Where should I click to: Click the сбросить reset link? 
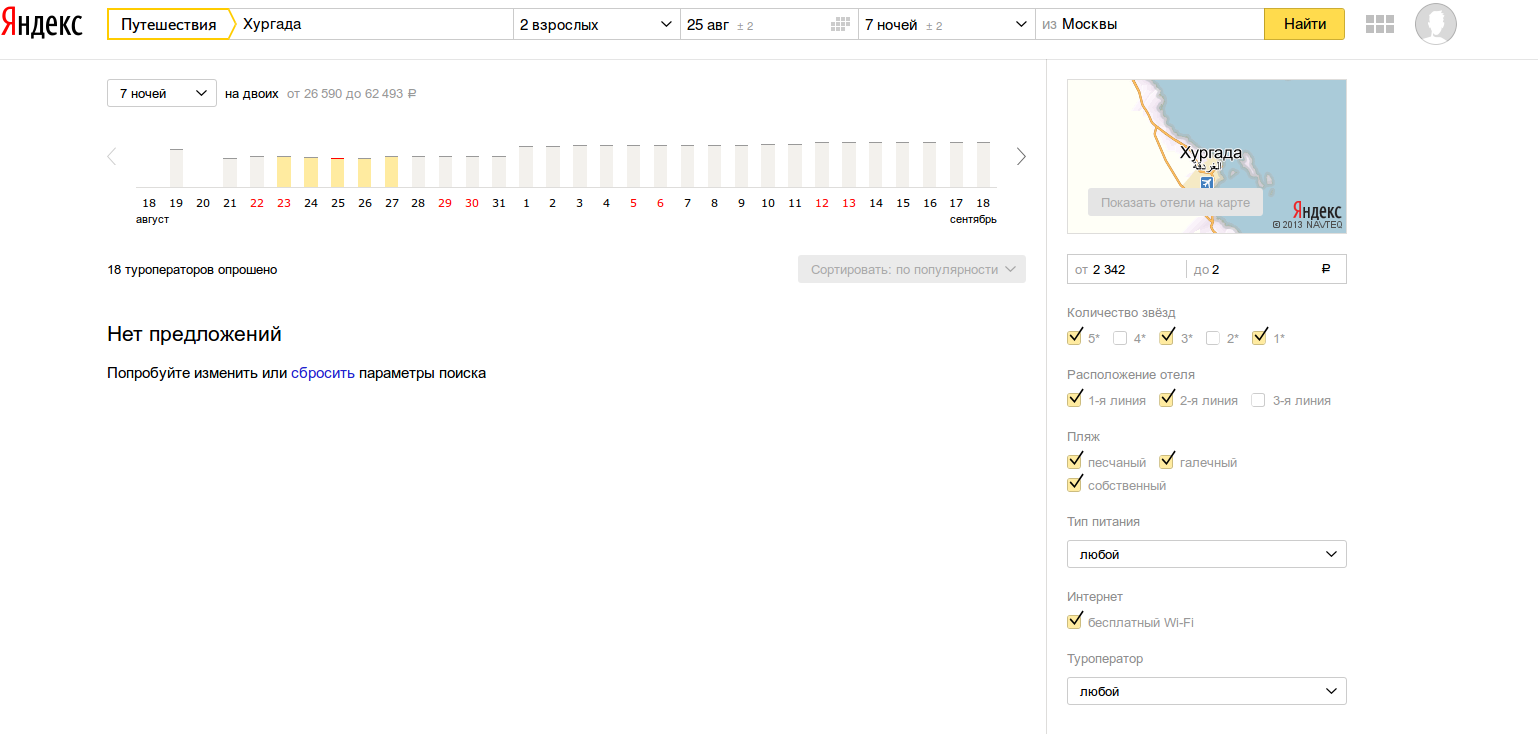[x=323, y=373]
